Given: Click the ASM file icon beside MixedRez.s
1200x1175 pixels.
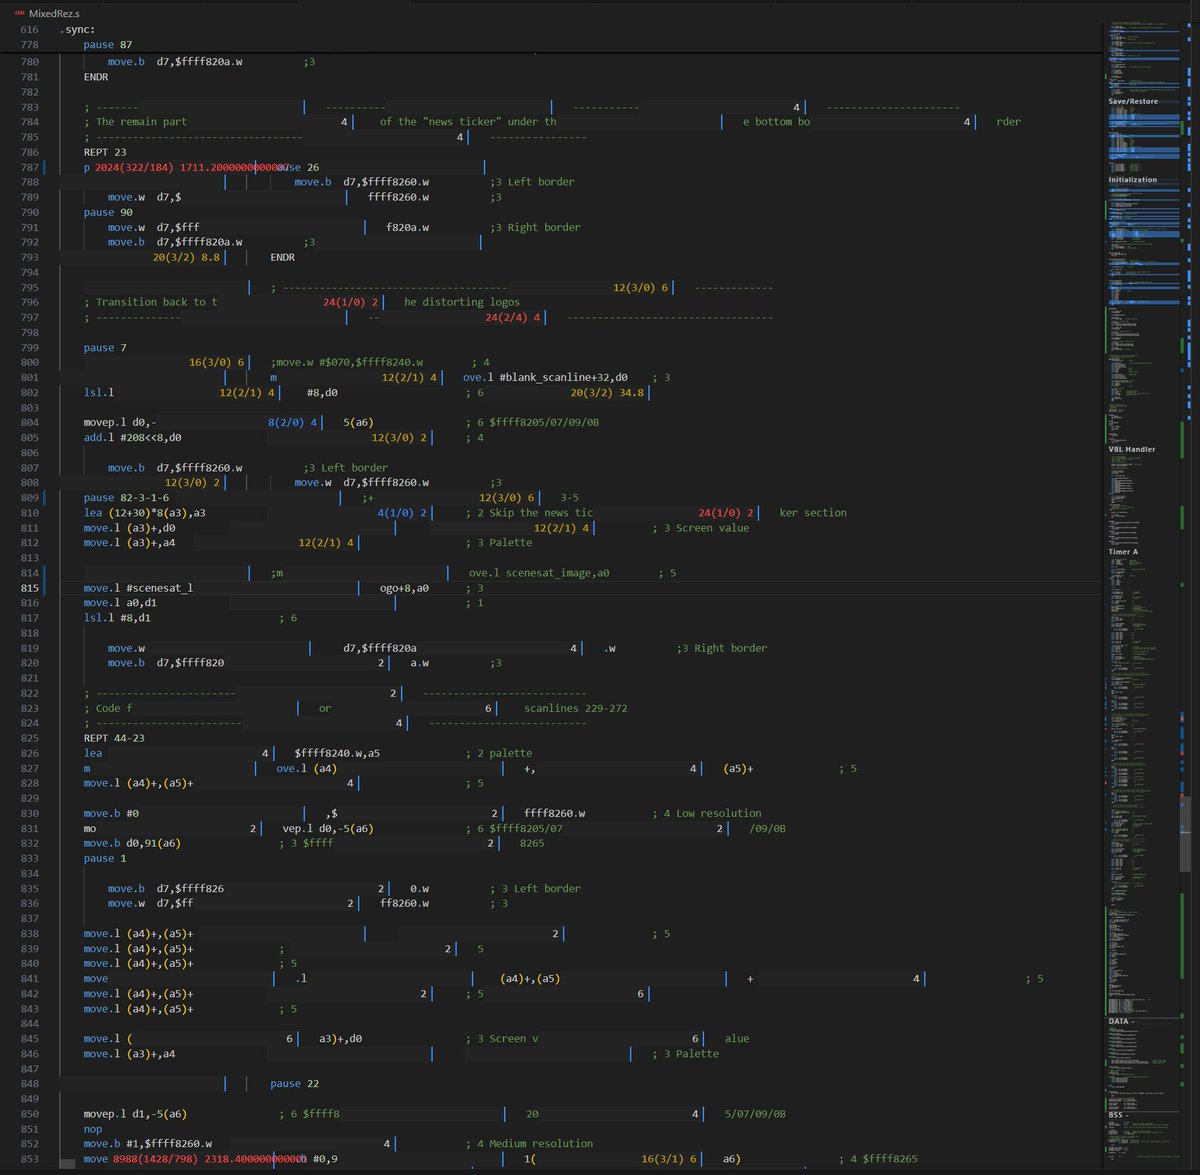Looking at the screenshot, I should coord(19,13).
